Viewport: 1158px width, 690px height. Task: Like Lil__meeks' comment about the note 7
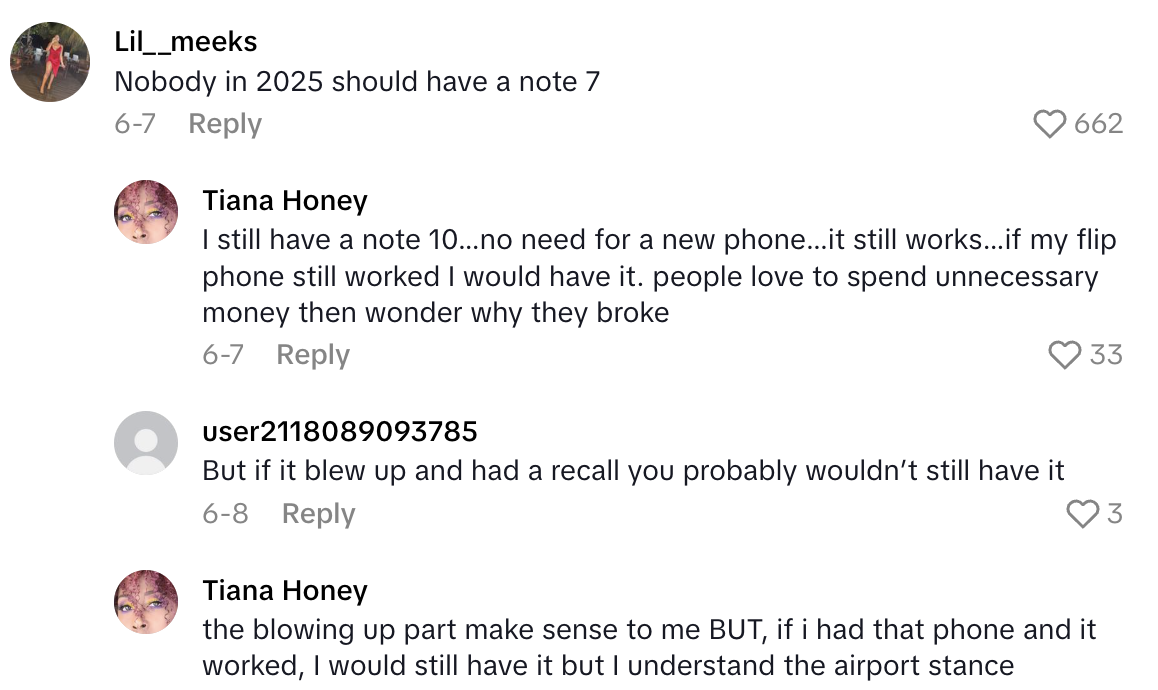[x=1048, y=123]
